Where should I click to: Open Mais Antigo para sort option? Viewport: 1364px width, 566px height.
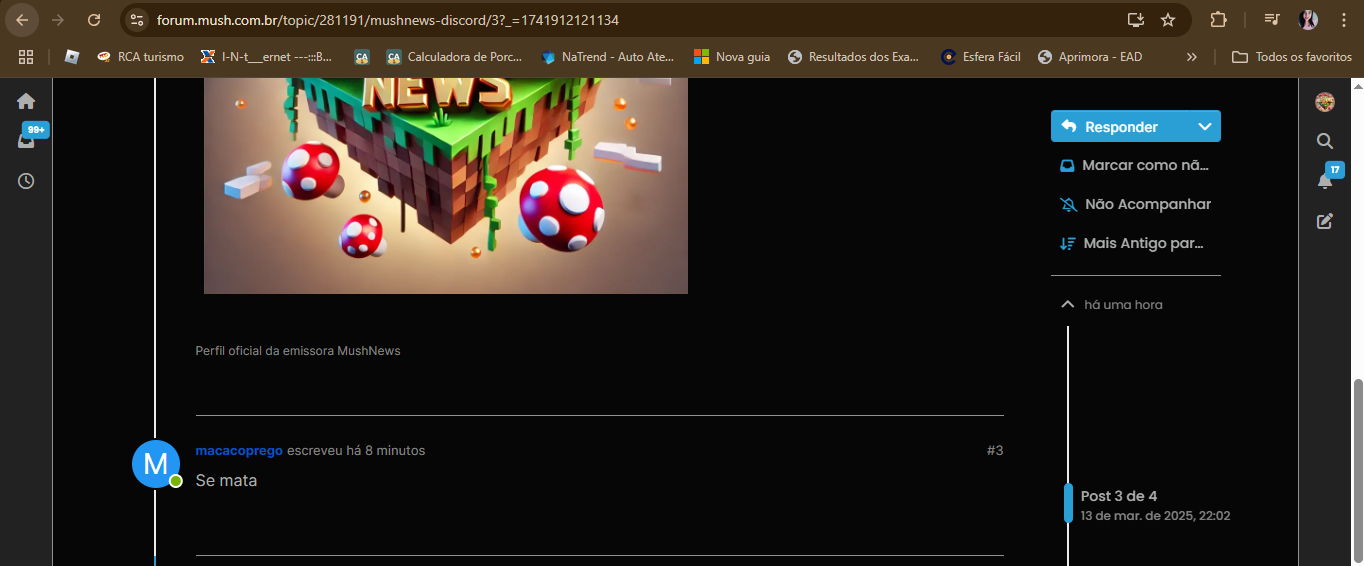pos(1131,243)
